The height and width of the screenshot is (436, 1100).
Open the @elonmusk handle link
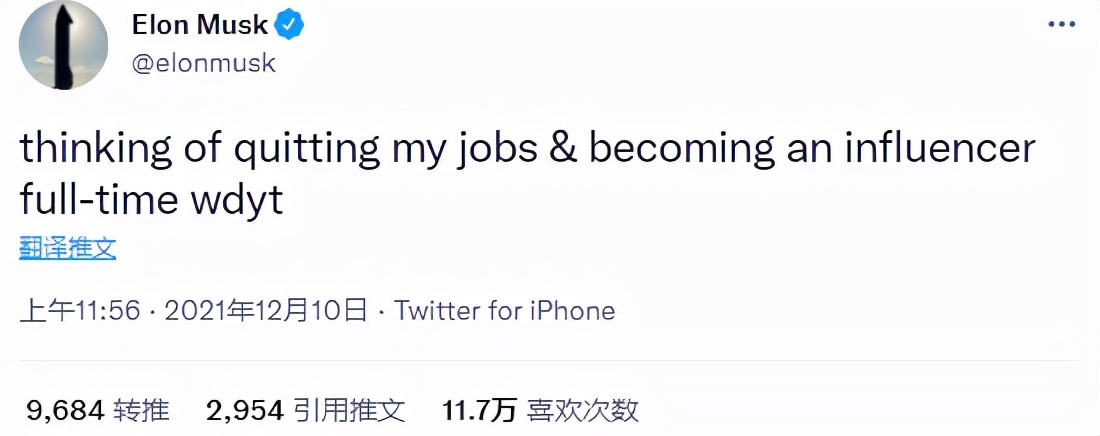pos(204,64)
